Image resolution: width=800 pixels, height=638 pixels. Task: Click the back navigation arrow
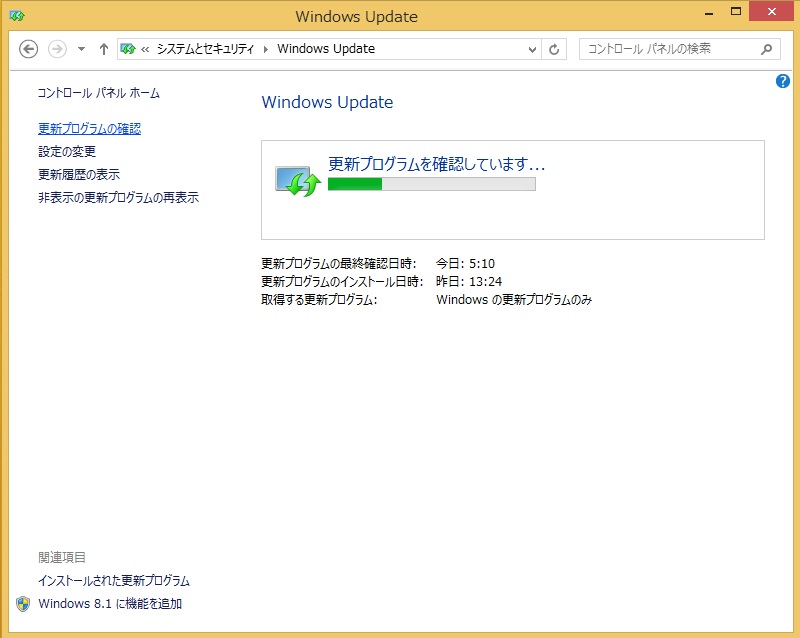29,49
